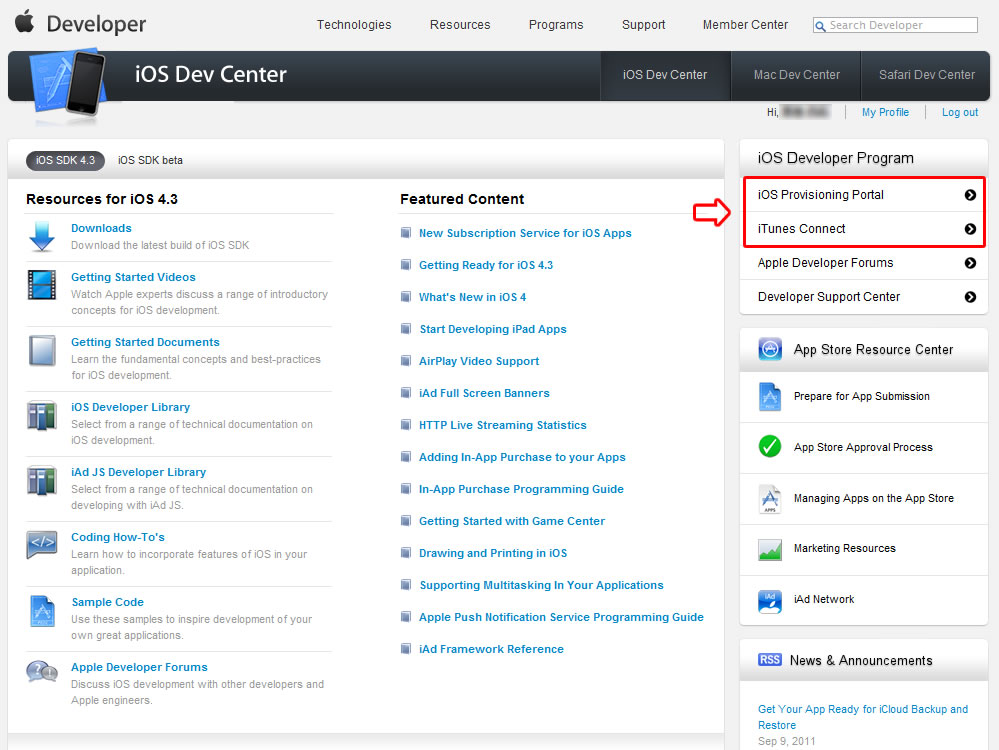Click the News & Announcements heading
Screen dimensions: 999x750
[861, 660]
